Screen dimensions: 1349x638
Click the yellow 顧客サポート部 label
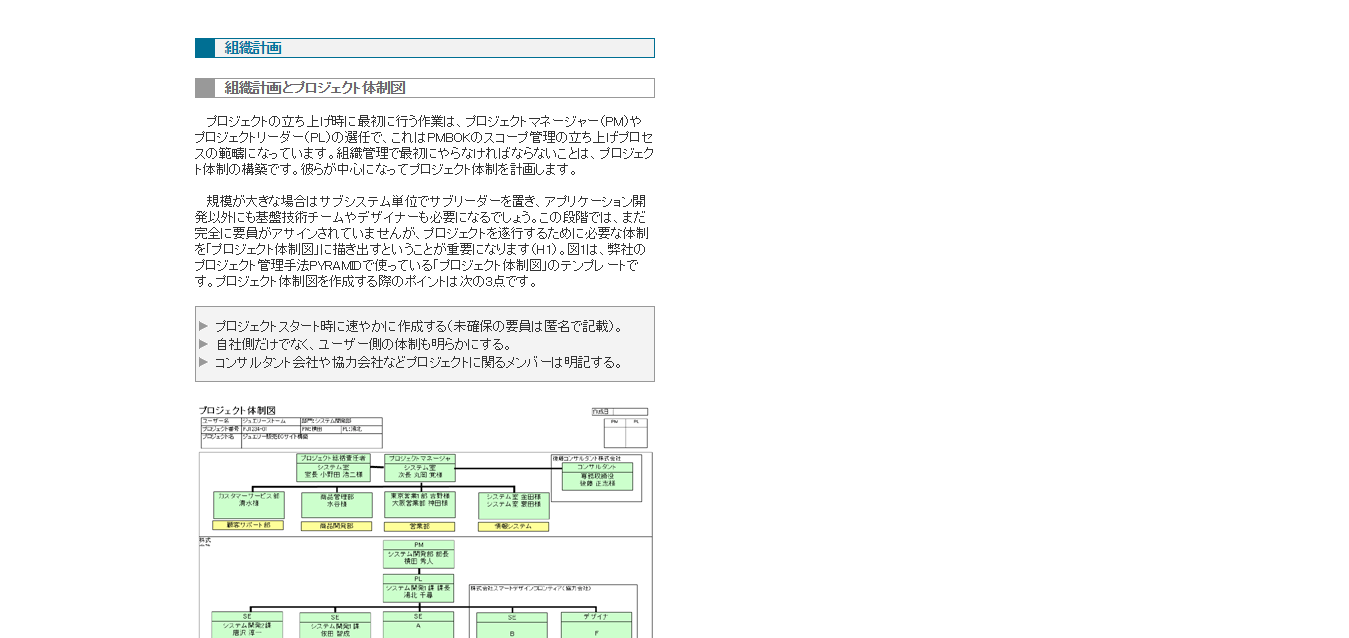click(248, 525)
